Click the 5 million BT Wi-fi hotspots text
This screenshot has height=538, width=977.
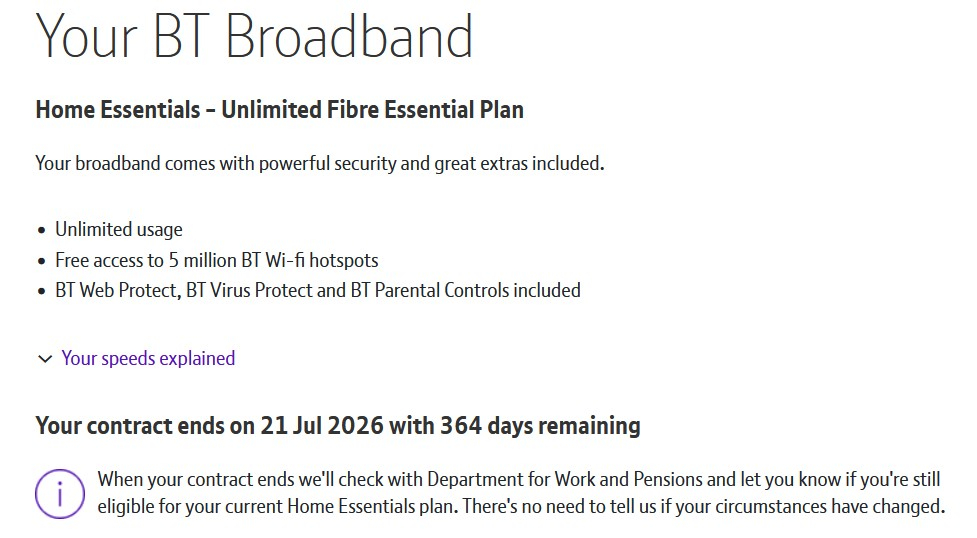[x=274, y=260]
